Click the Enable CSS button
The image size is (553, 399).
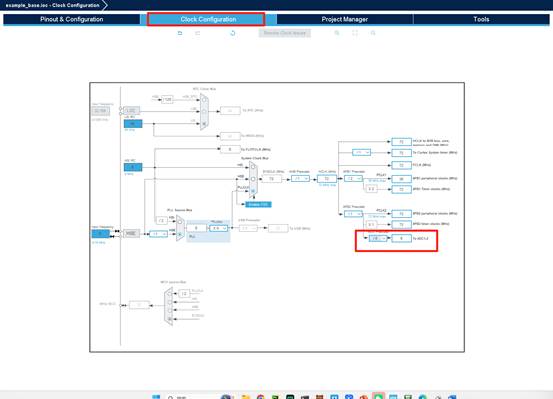tap(258, 204)
